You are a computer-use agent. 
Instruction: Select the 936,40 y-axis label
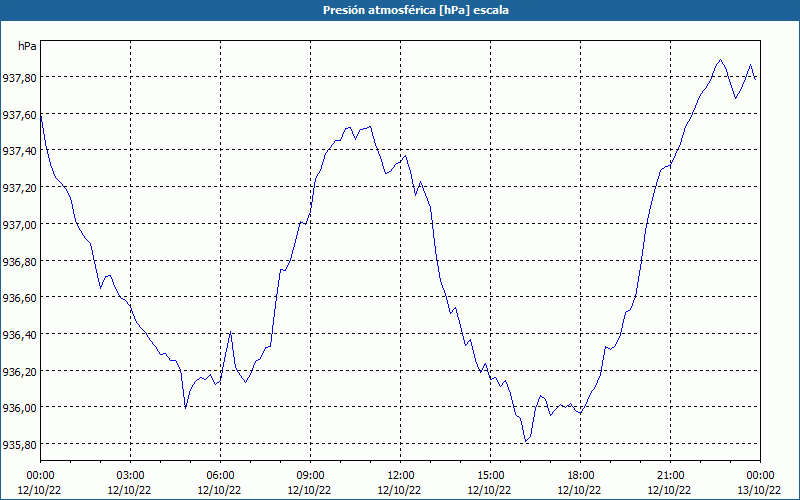pyautogui.click(x=19, y=335)
